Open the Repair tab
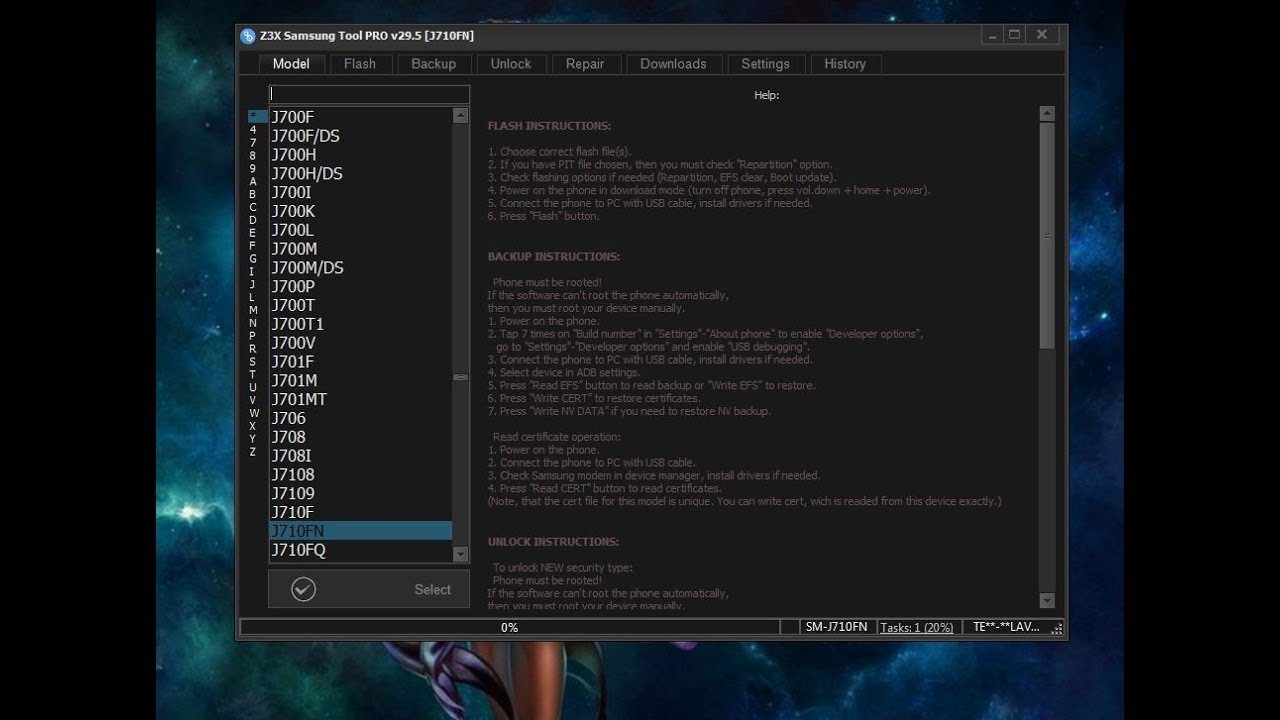 pyautogui.click(x=585, y=63)
